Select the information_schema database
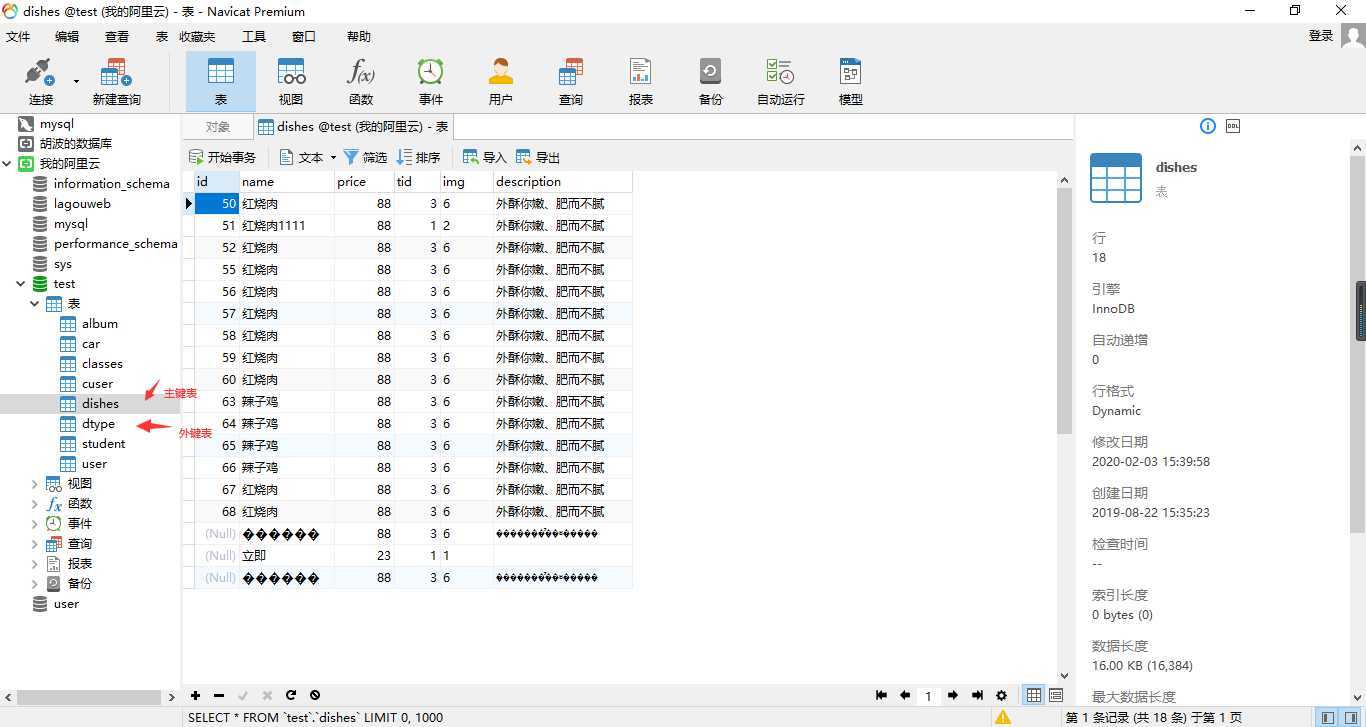 point(111,184)
